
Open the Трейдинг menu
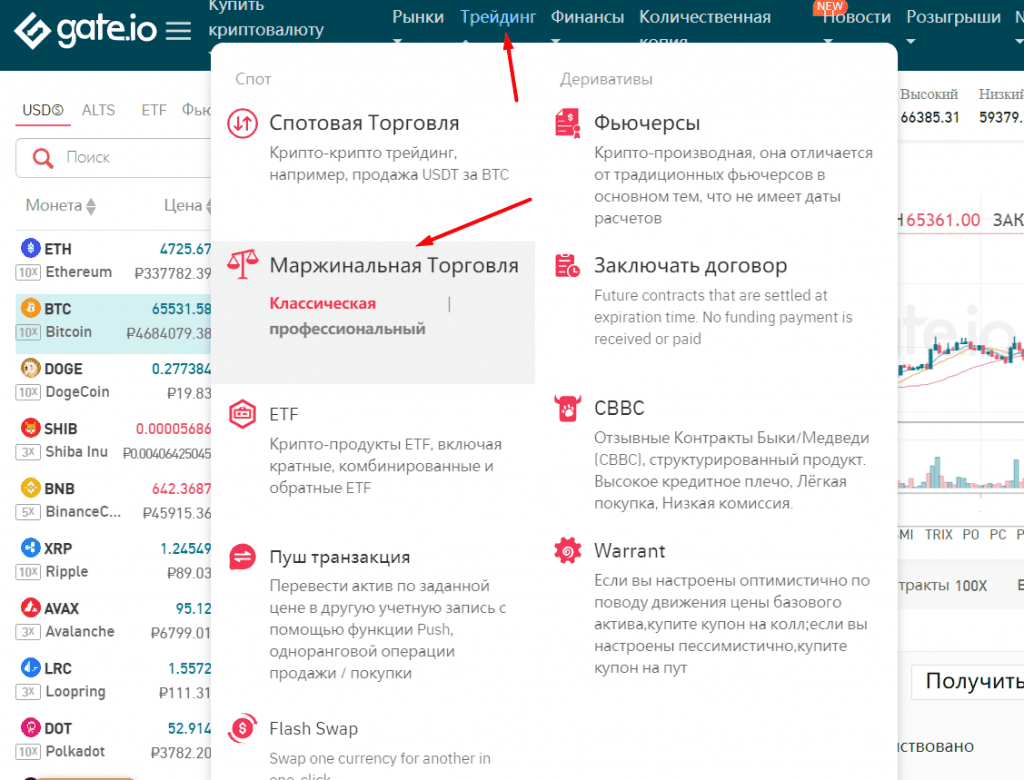pos(498,18)
